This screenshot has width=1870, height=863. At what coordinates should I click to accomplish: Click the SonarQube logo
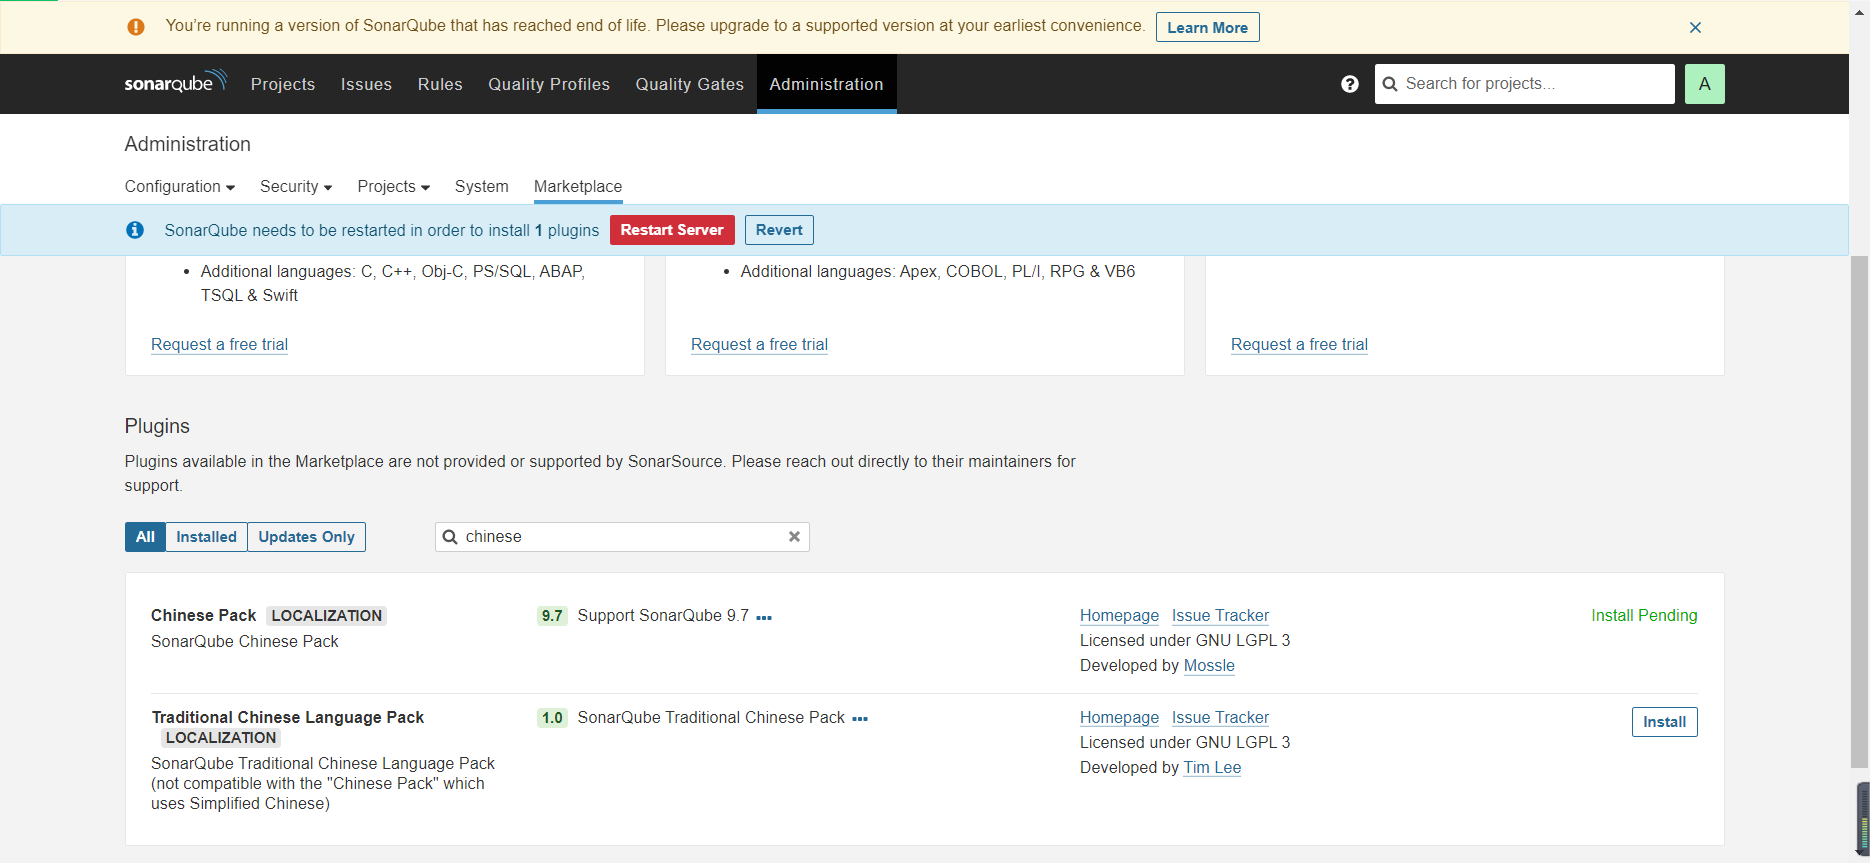coord(176,82)
